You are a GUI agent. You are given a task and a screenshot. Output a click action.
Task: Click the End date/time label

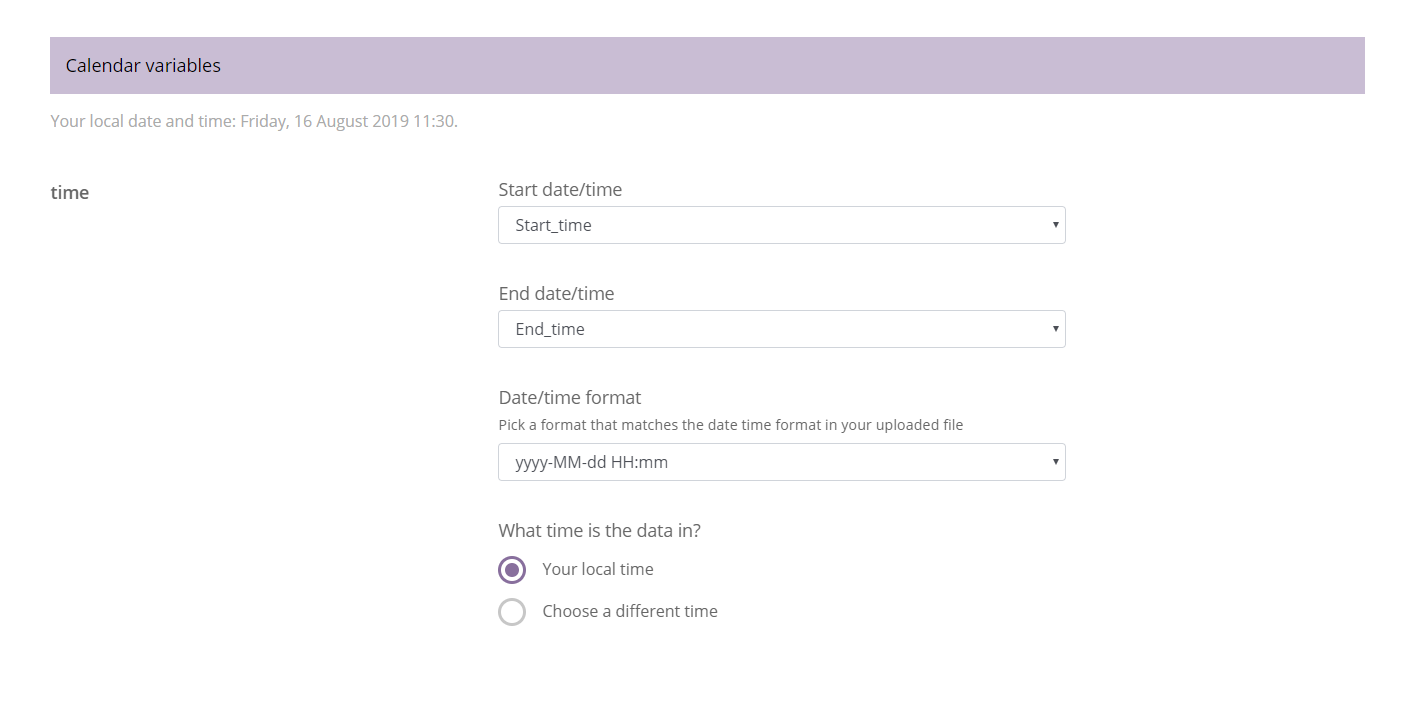556,293
